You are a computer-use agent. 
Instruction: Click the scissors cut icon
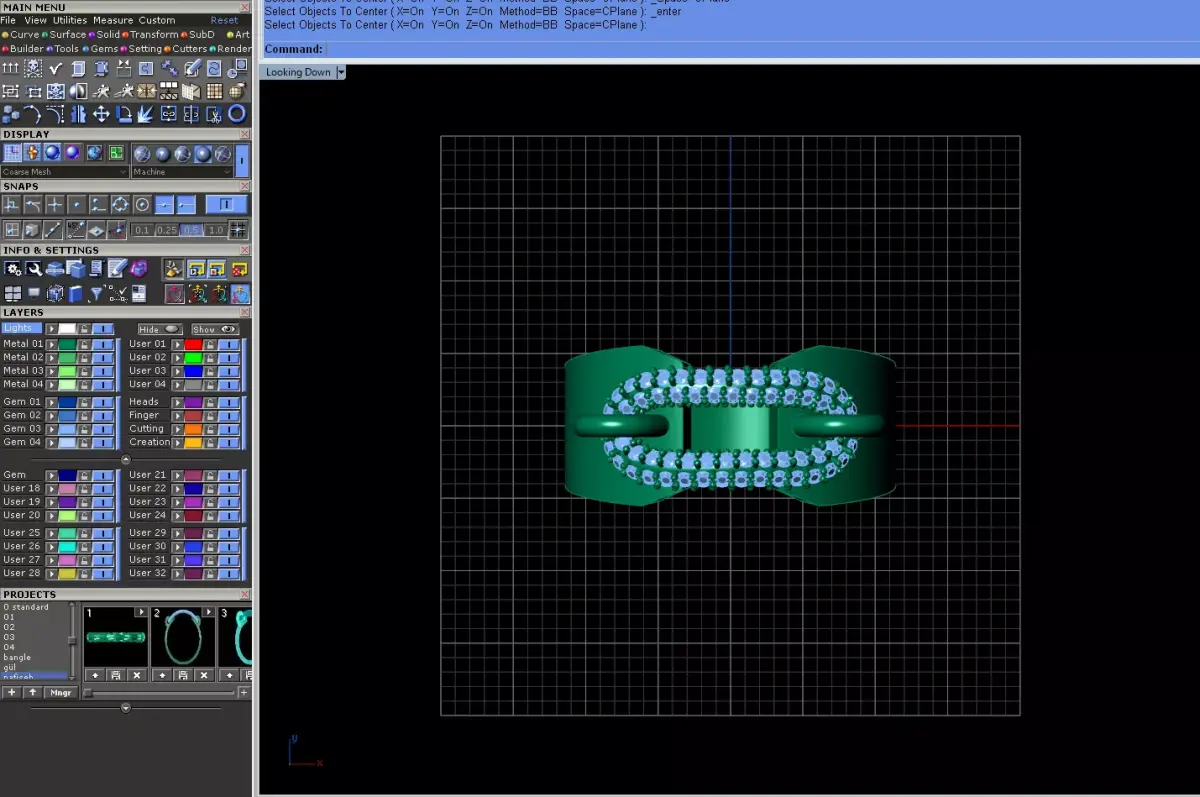click(x=214, y=114)
